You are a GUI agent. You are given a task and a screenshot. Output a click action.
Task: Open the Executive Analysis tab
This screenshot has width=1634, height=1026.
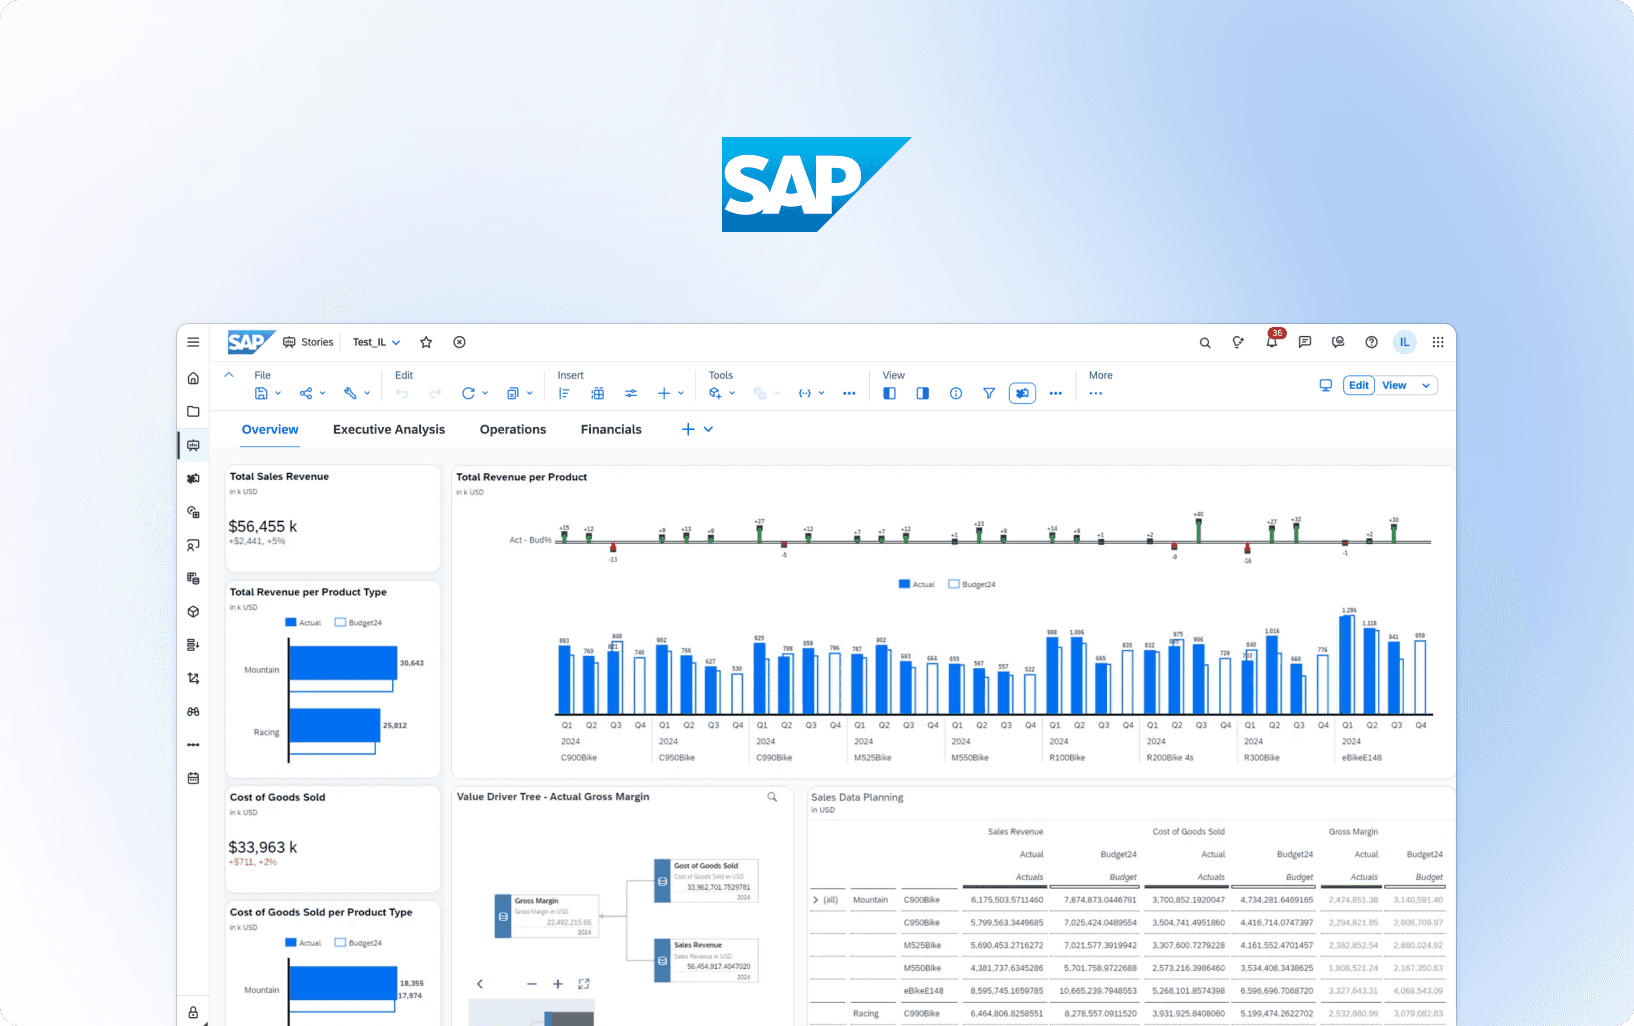tap(389, 429)
